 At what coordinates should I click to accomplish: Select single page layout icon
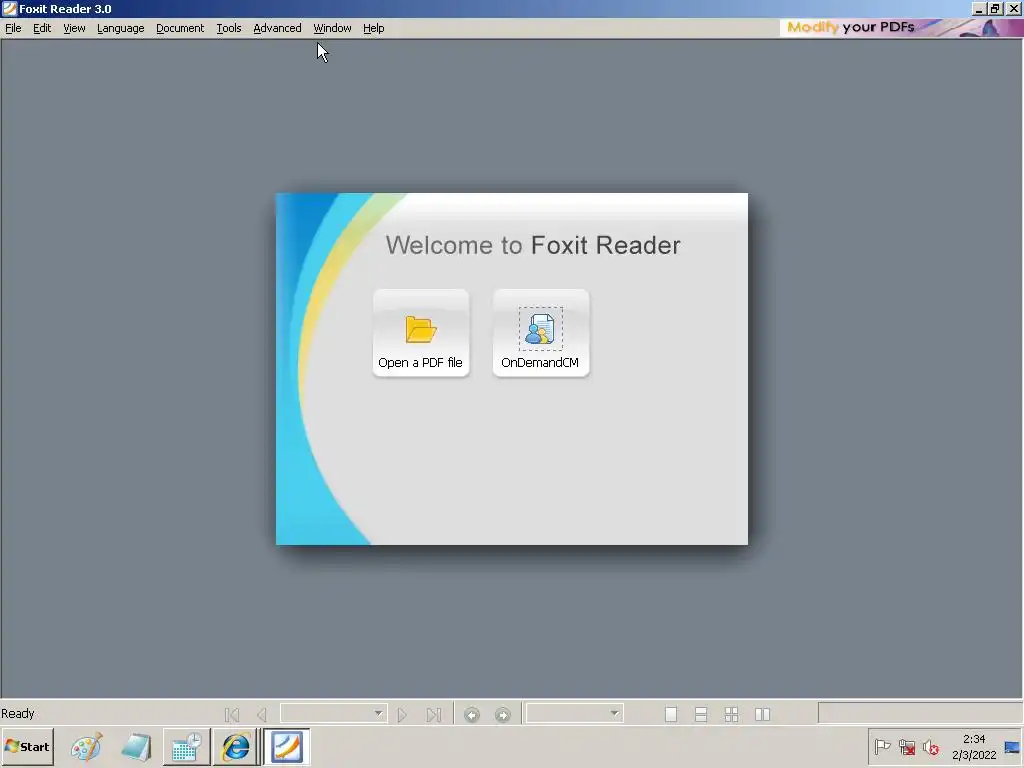pyautogui.click(x=671, y=714)
